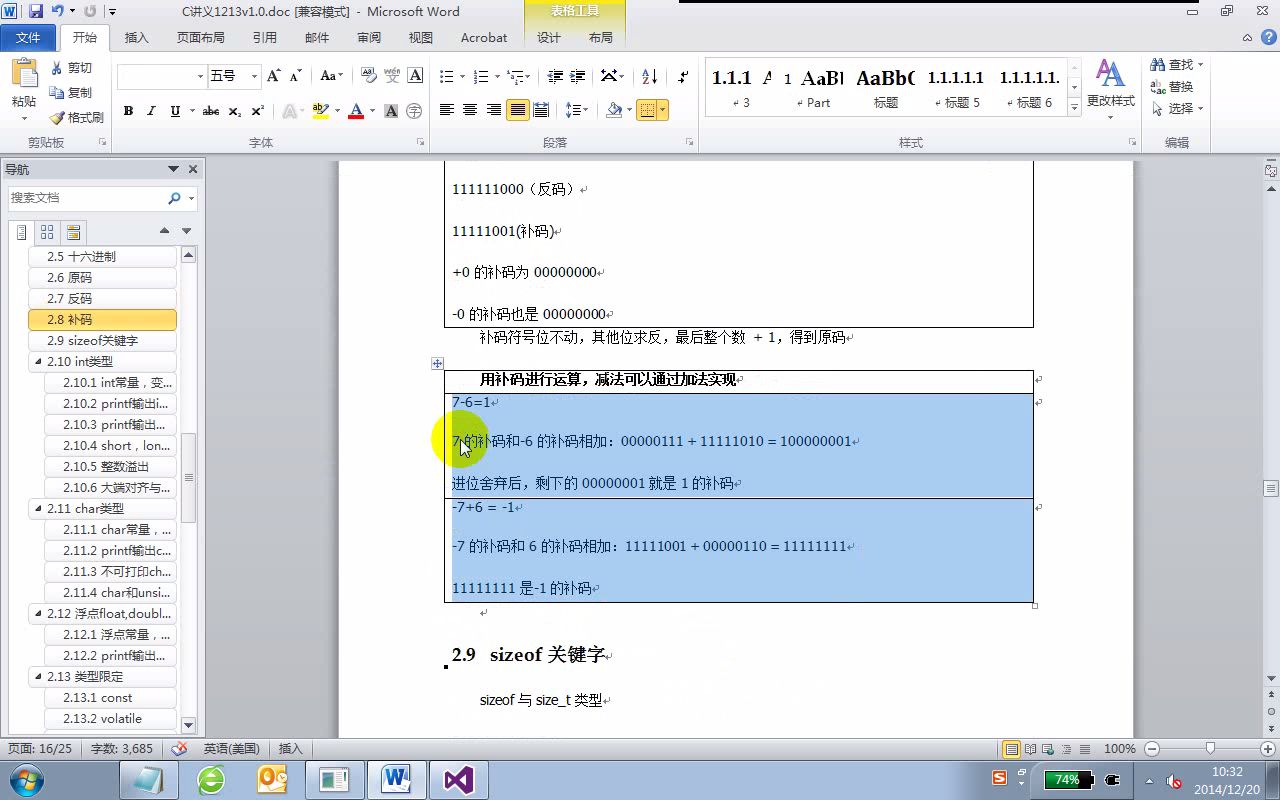Click Replace (替换) in editing group

pos(1173,86)
